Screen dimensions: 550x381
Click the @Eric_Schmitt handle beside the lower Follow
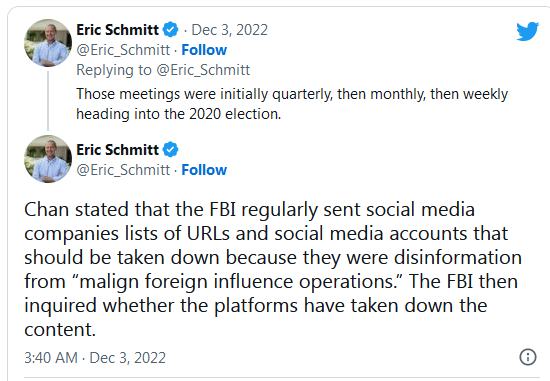click(123, 170)
